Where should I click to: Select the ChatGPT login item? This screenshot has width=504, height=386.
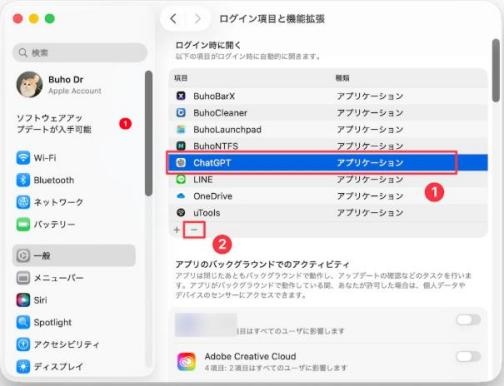(328, 163)
